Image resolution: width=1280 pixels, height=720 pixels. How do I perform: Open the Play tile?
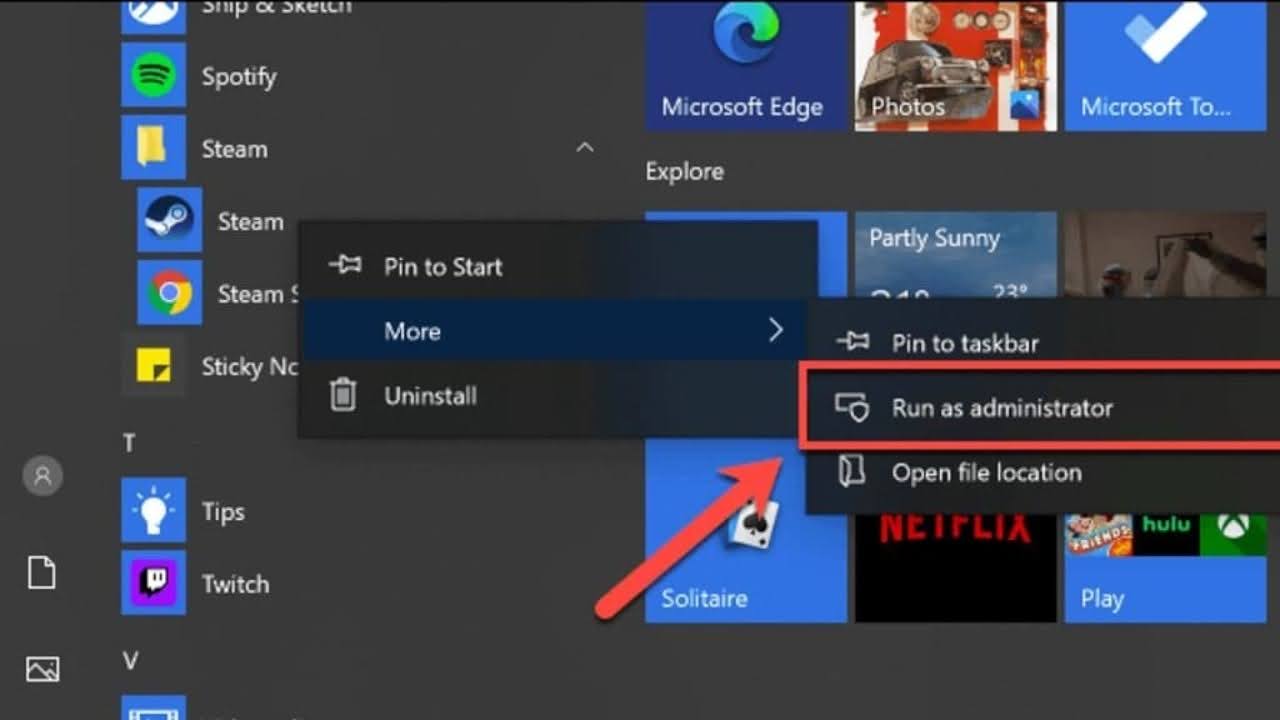tap(1165, 567)
